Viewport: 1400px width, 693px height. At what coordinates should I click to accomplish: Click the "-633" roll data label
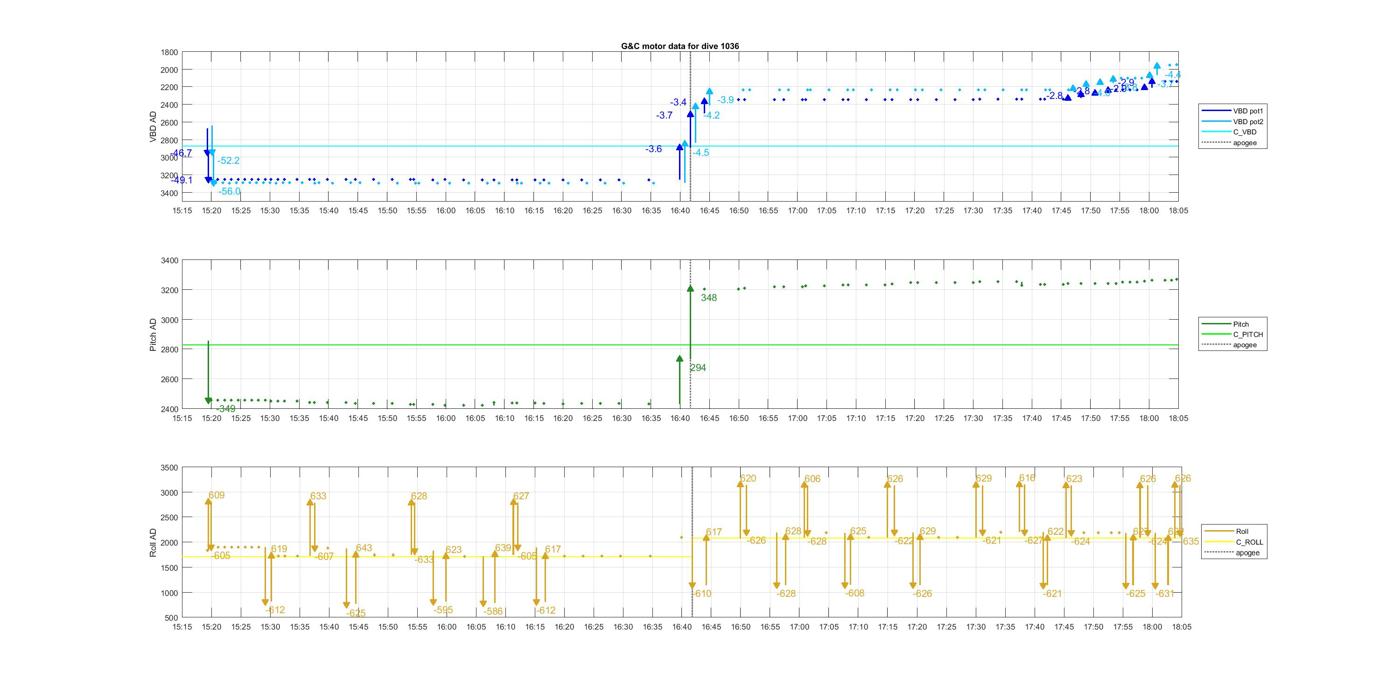[x=424, y=560]
